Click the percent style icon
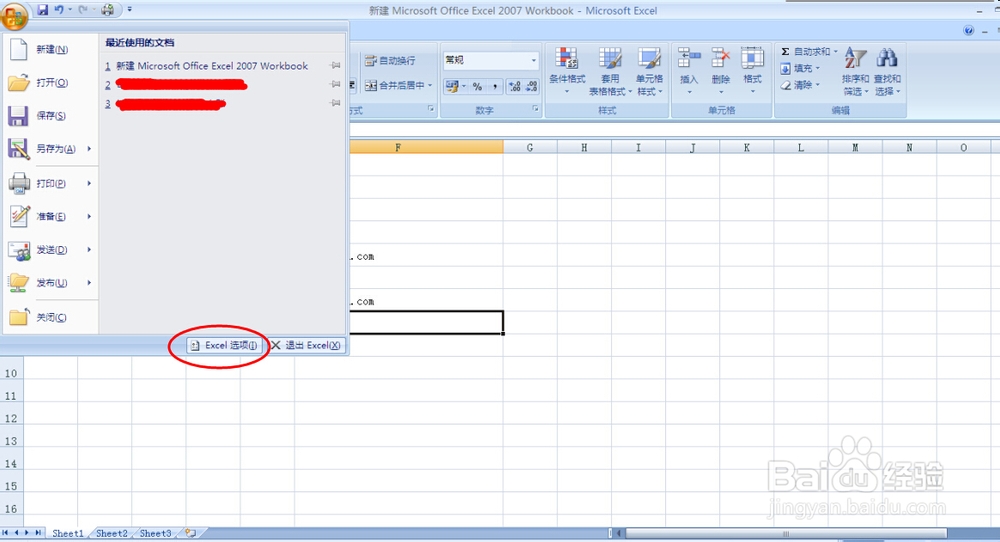The height and width of the screenshot is (542, 1000). coord(477,86)
